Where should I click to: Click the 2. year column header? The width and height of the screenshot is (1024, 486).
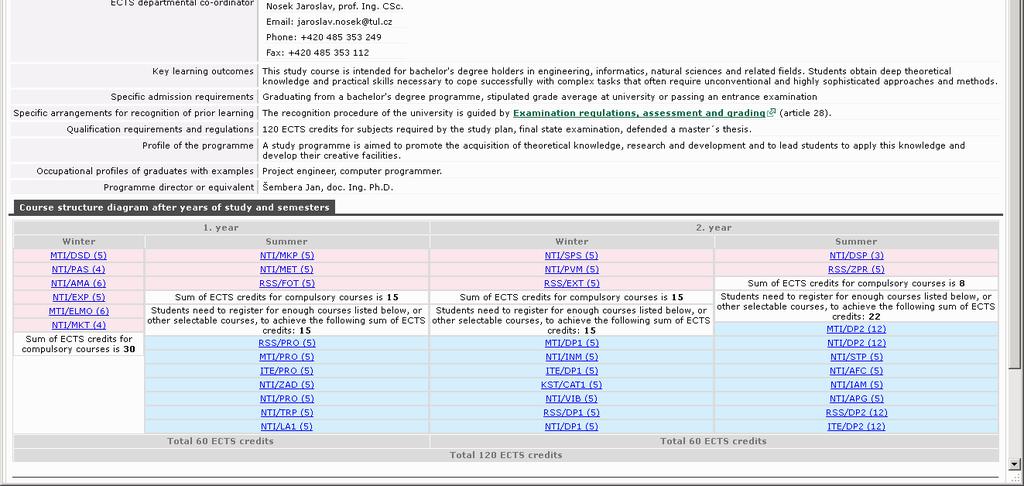(714, 228)
